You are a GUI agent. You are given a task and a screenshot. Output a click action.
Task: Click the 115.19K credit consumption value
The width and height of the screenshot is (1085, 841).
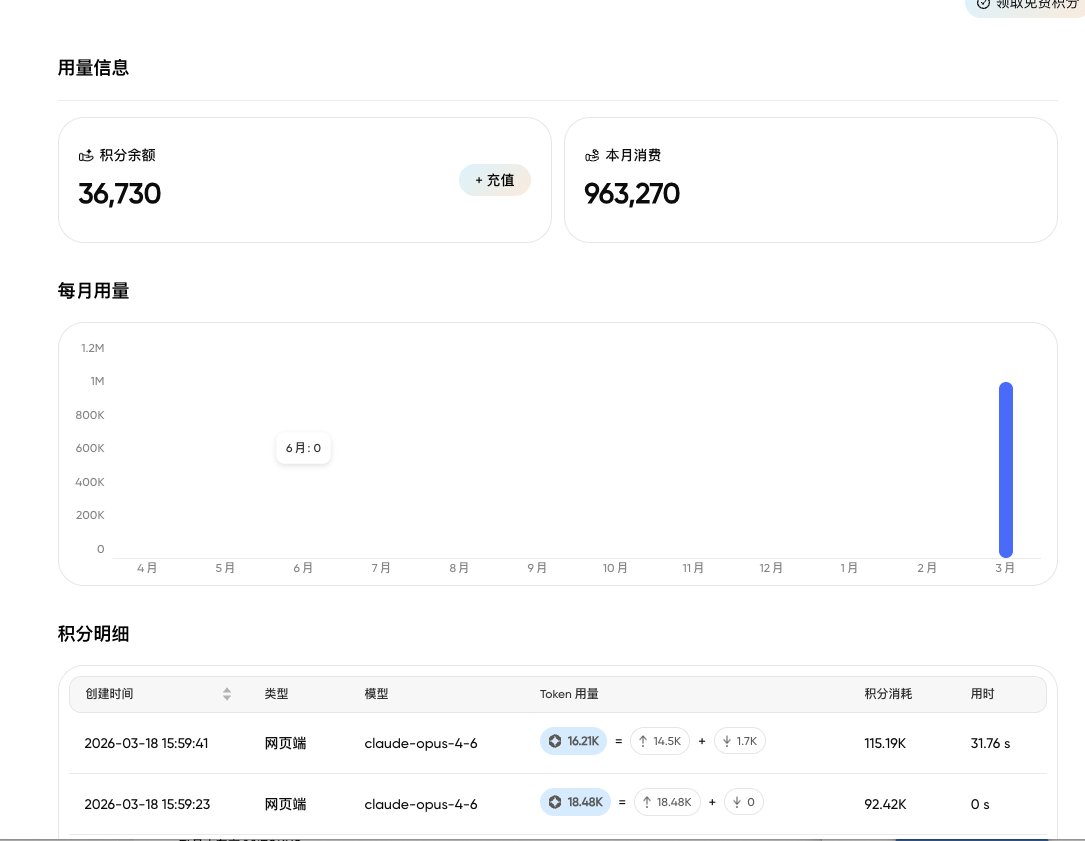pyautogui.click(x=885, y=743)
